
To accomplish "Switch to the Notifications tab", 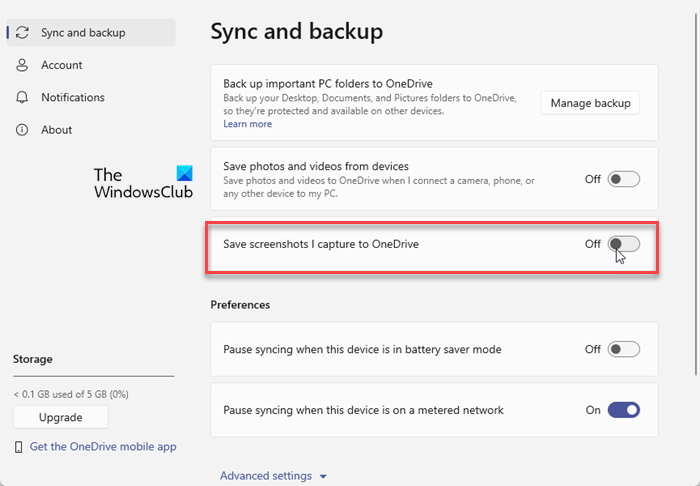I will coord(73,97).
